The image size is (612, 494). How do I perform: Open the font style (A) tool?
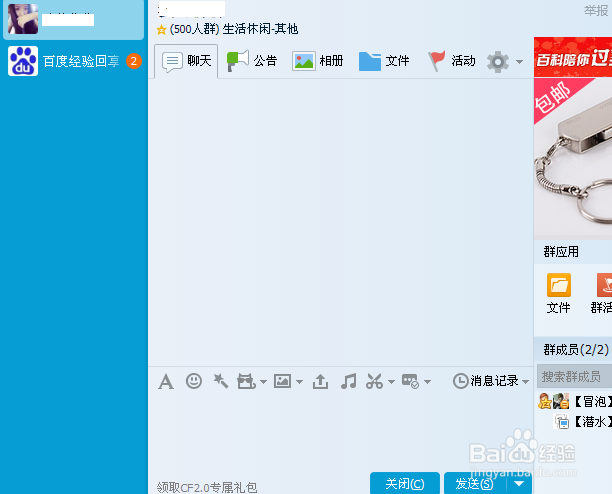pyautogui.click(x=166, y=381)
